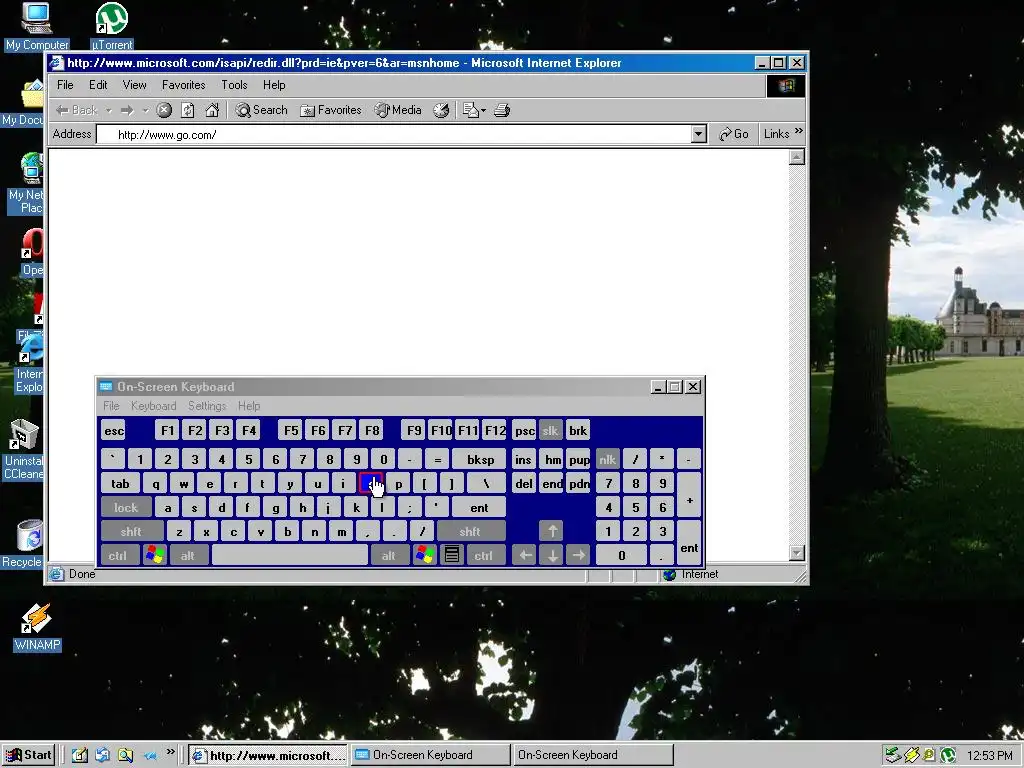
Task: Click the application menu key on On-Screen Keyboard
Action: (x=451, y=555)
